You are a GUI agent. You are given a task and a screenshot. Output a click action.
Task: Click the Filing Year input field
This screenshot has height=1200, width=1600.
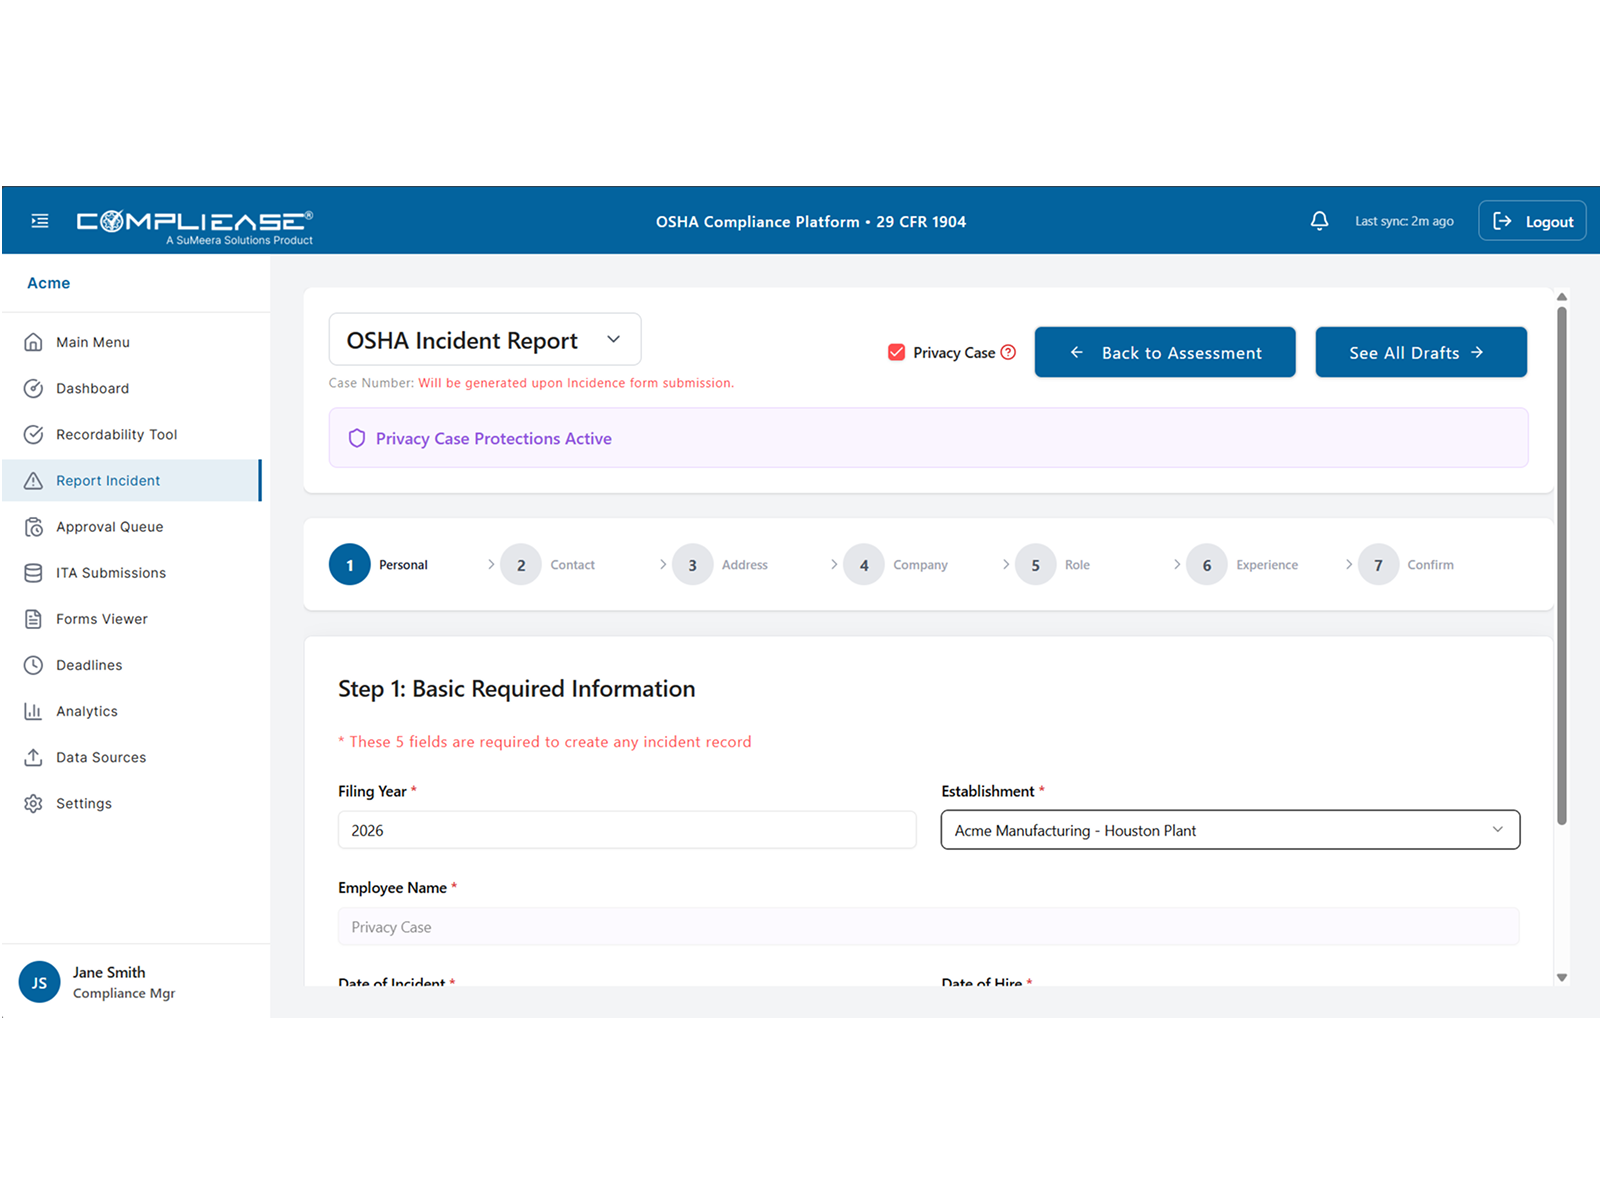(x=626, y=830)
